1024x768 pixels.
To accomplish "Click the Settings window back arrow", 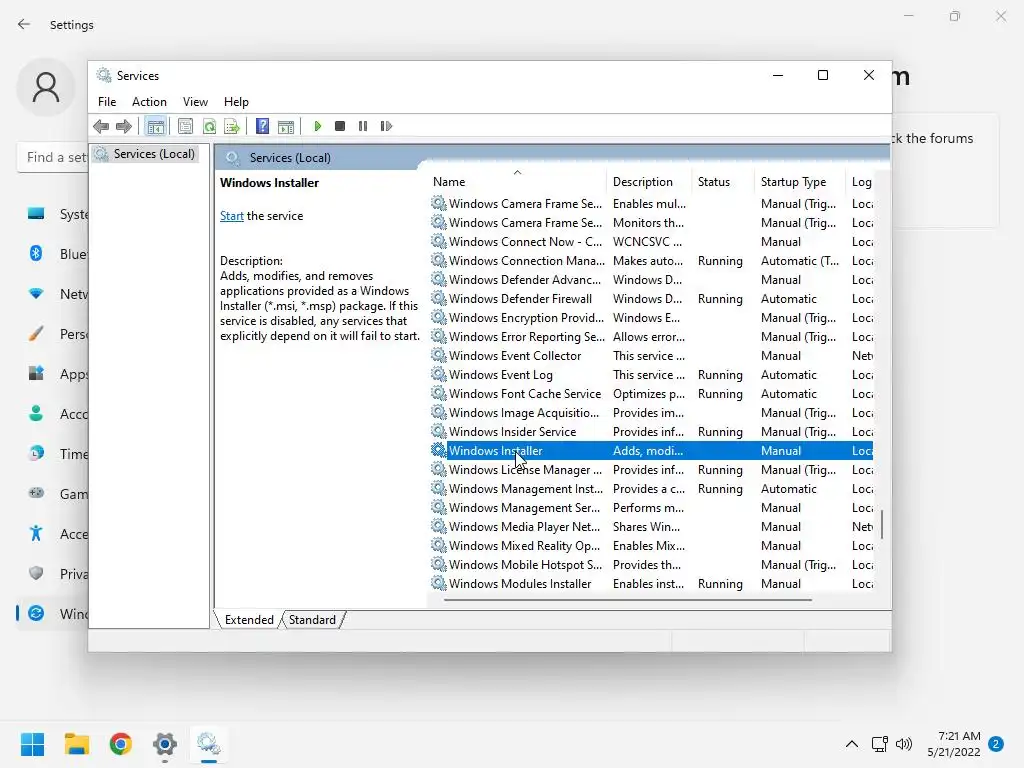I will (x=24, y=25).
